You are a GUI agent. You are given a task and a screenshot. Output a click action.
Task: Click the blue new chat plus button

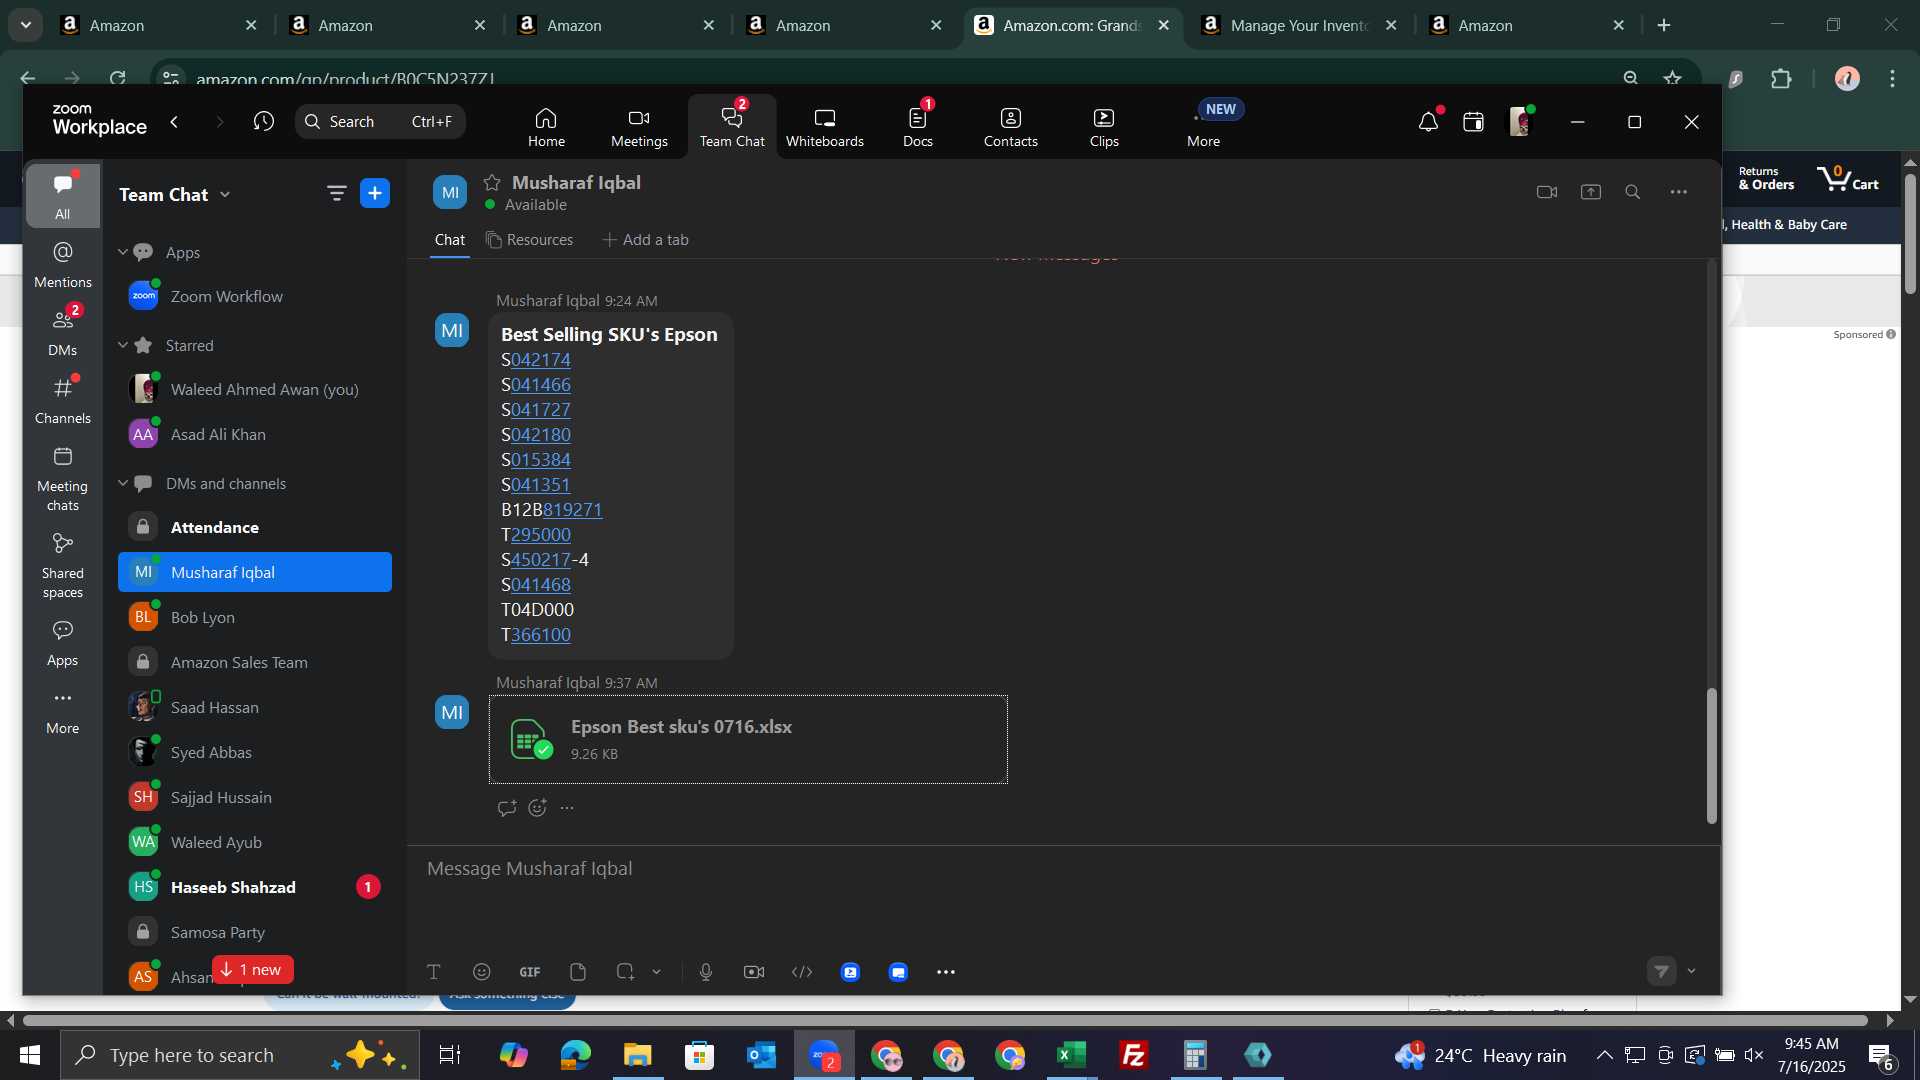[375, 193]
